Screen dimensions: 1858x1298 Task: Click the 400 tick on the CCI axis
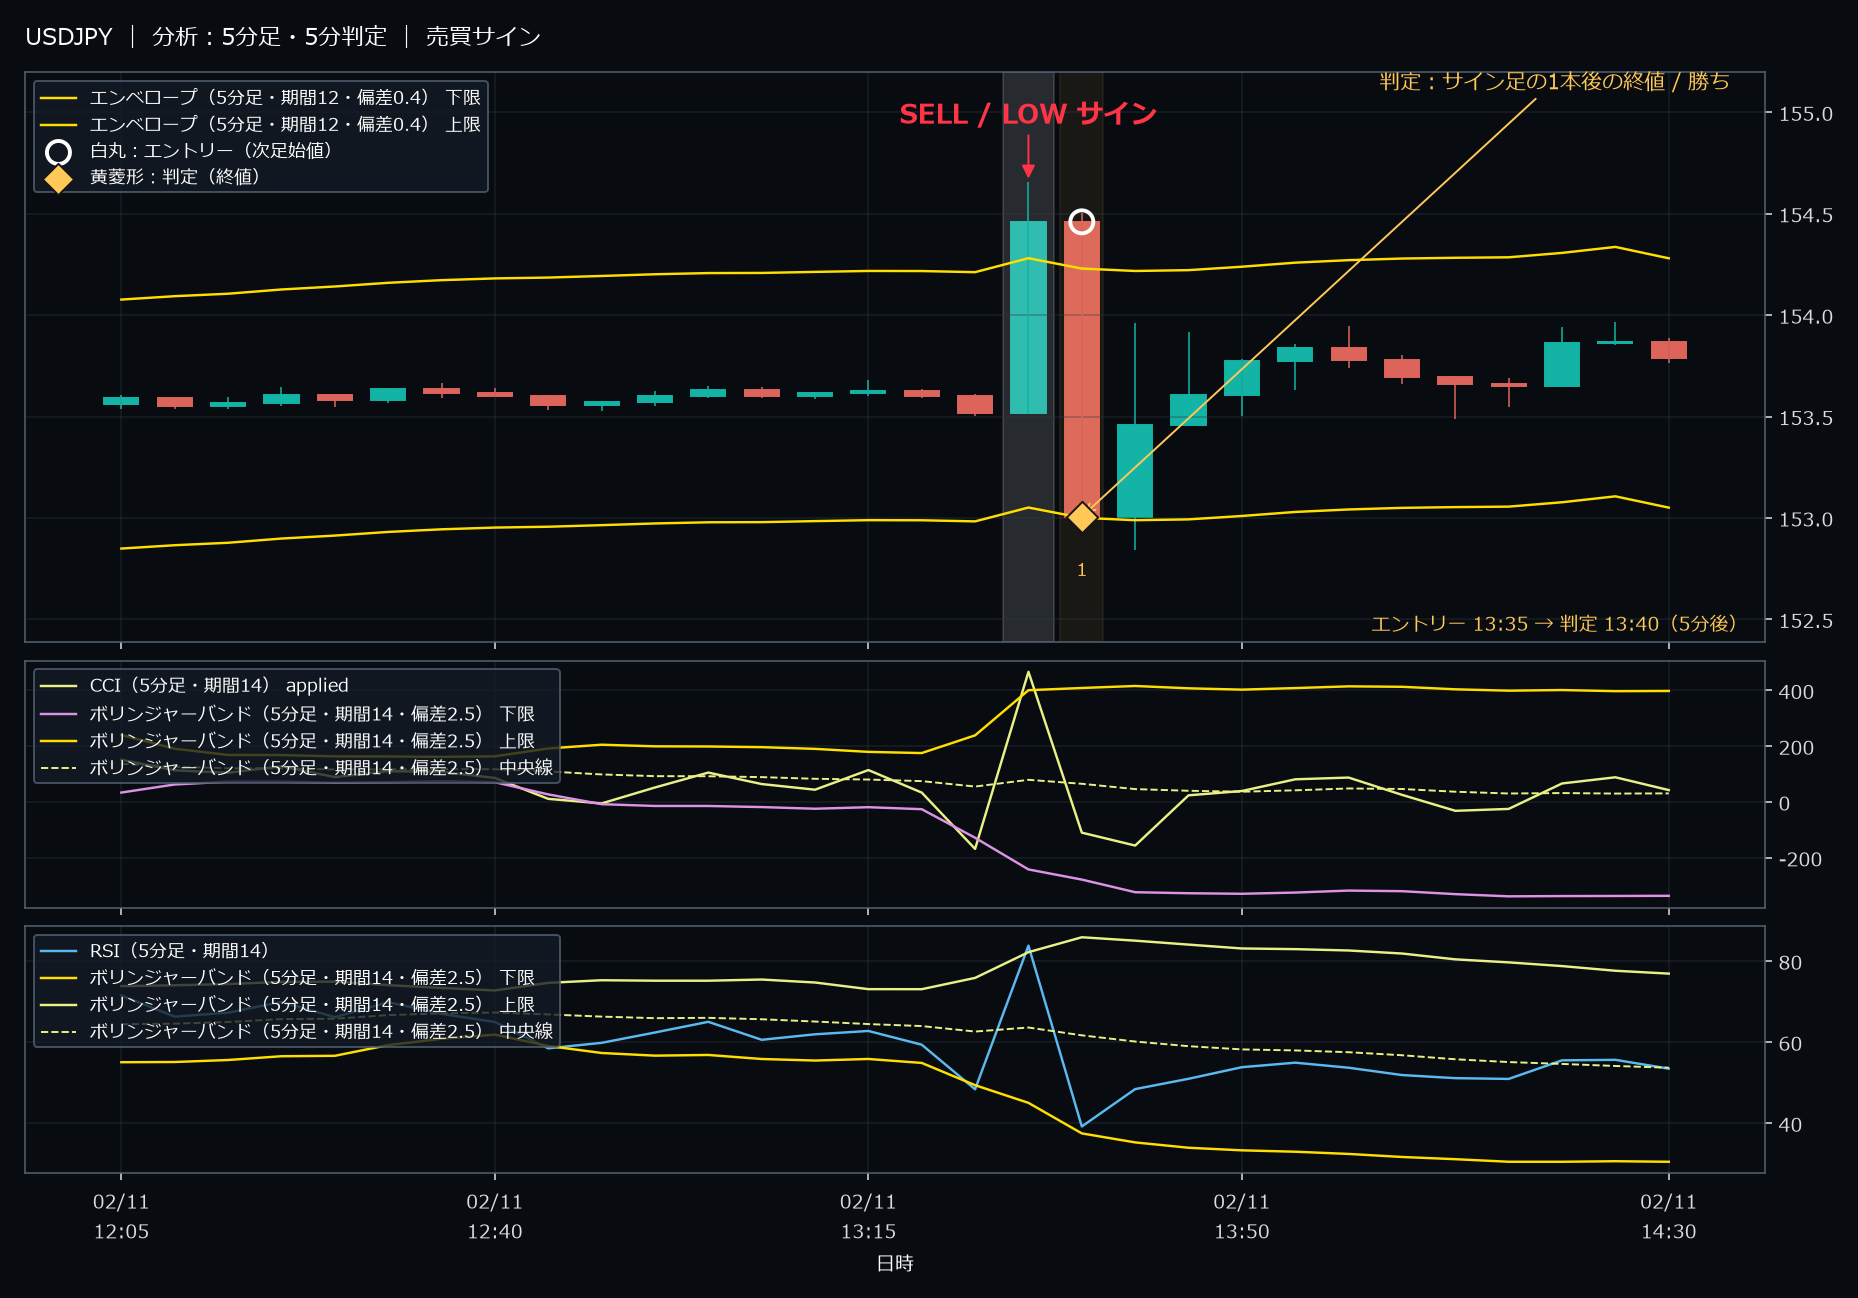click(x=1796, y=692)
